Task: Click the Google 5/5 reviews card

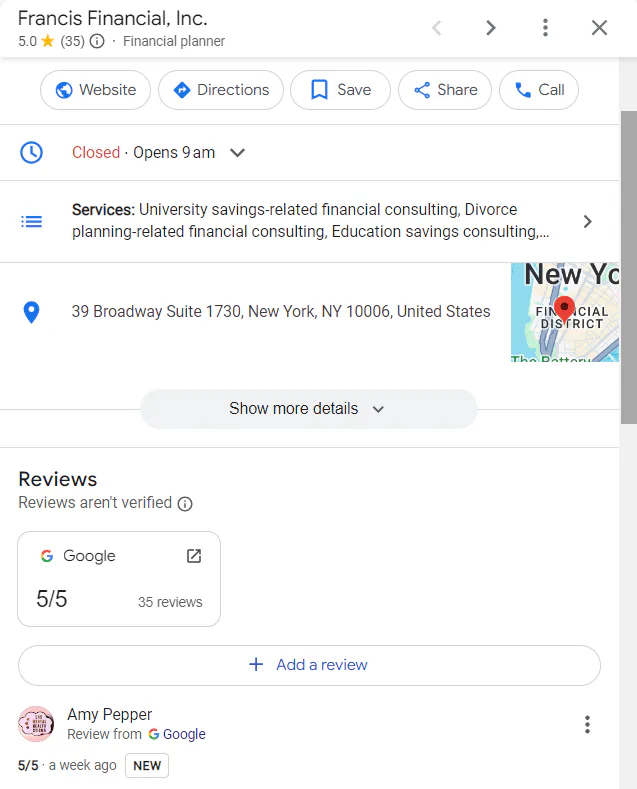Action: [119, 579]
